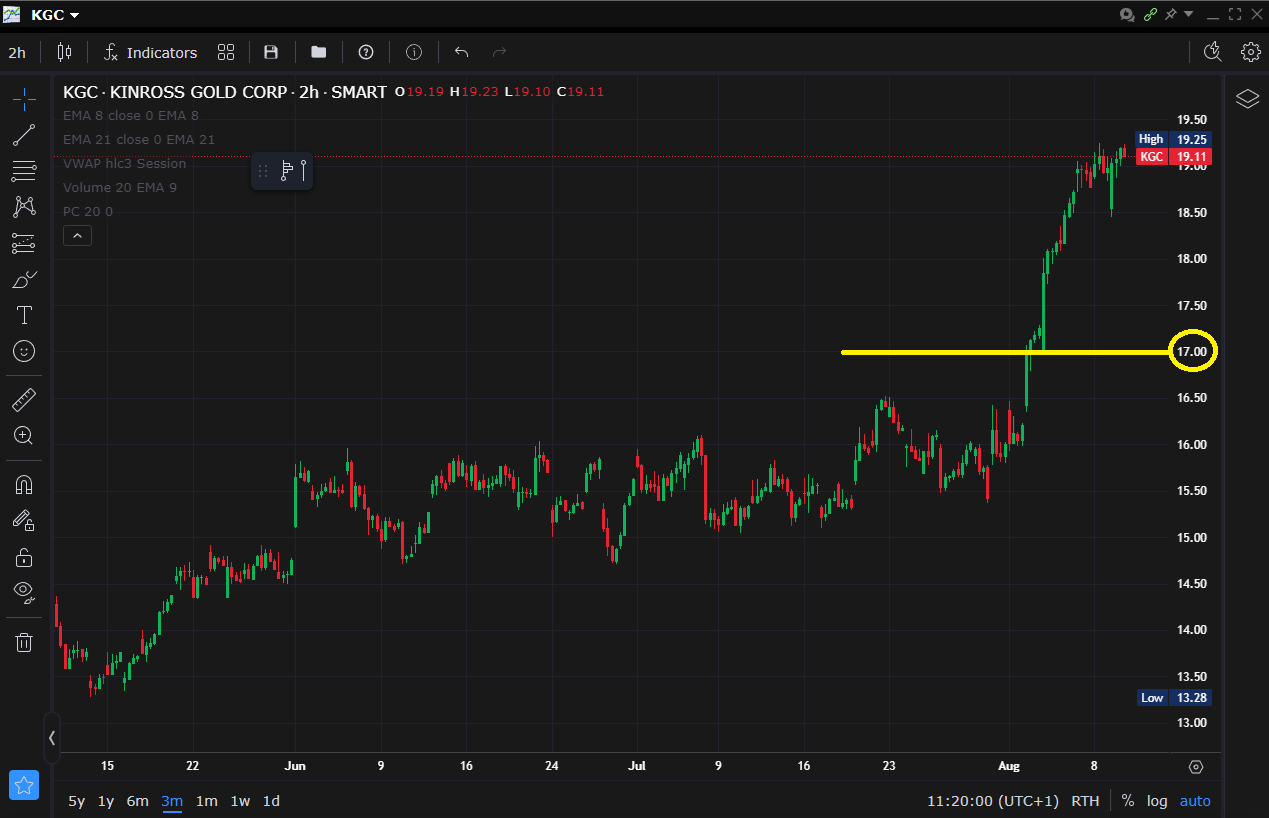This screenshot has height=818, width=1269.
Task: Pin the chart window
Action: pyautogui.click(x=1171, y=14)
